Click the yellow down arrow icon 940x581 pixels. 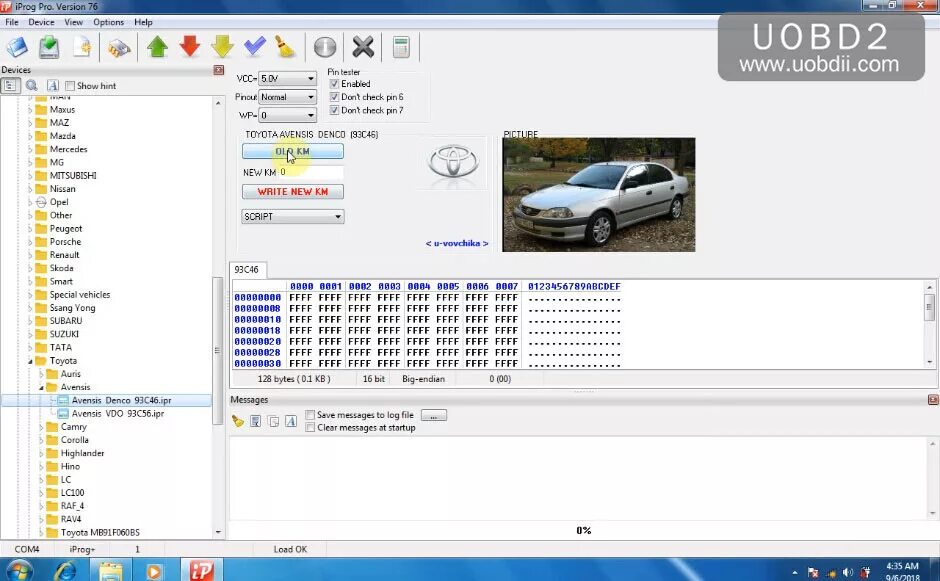[x=222, y=47]
